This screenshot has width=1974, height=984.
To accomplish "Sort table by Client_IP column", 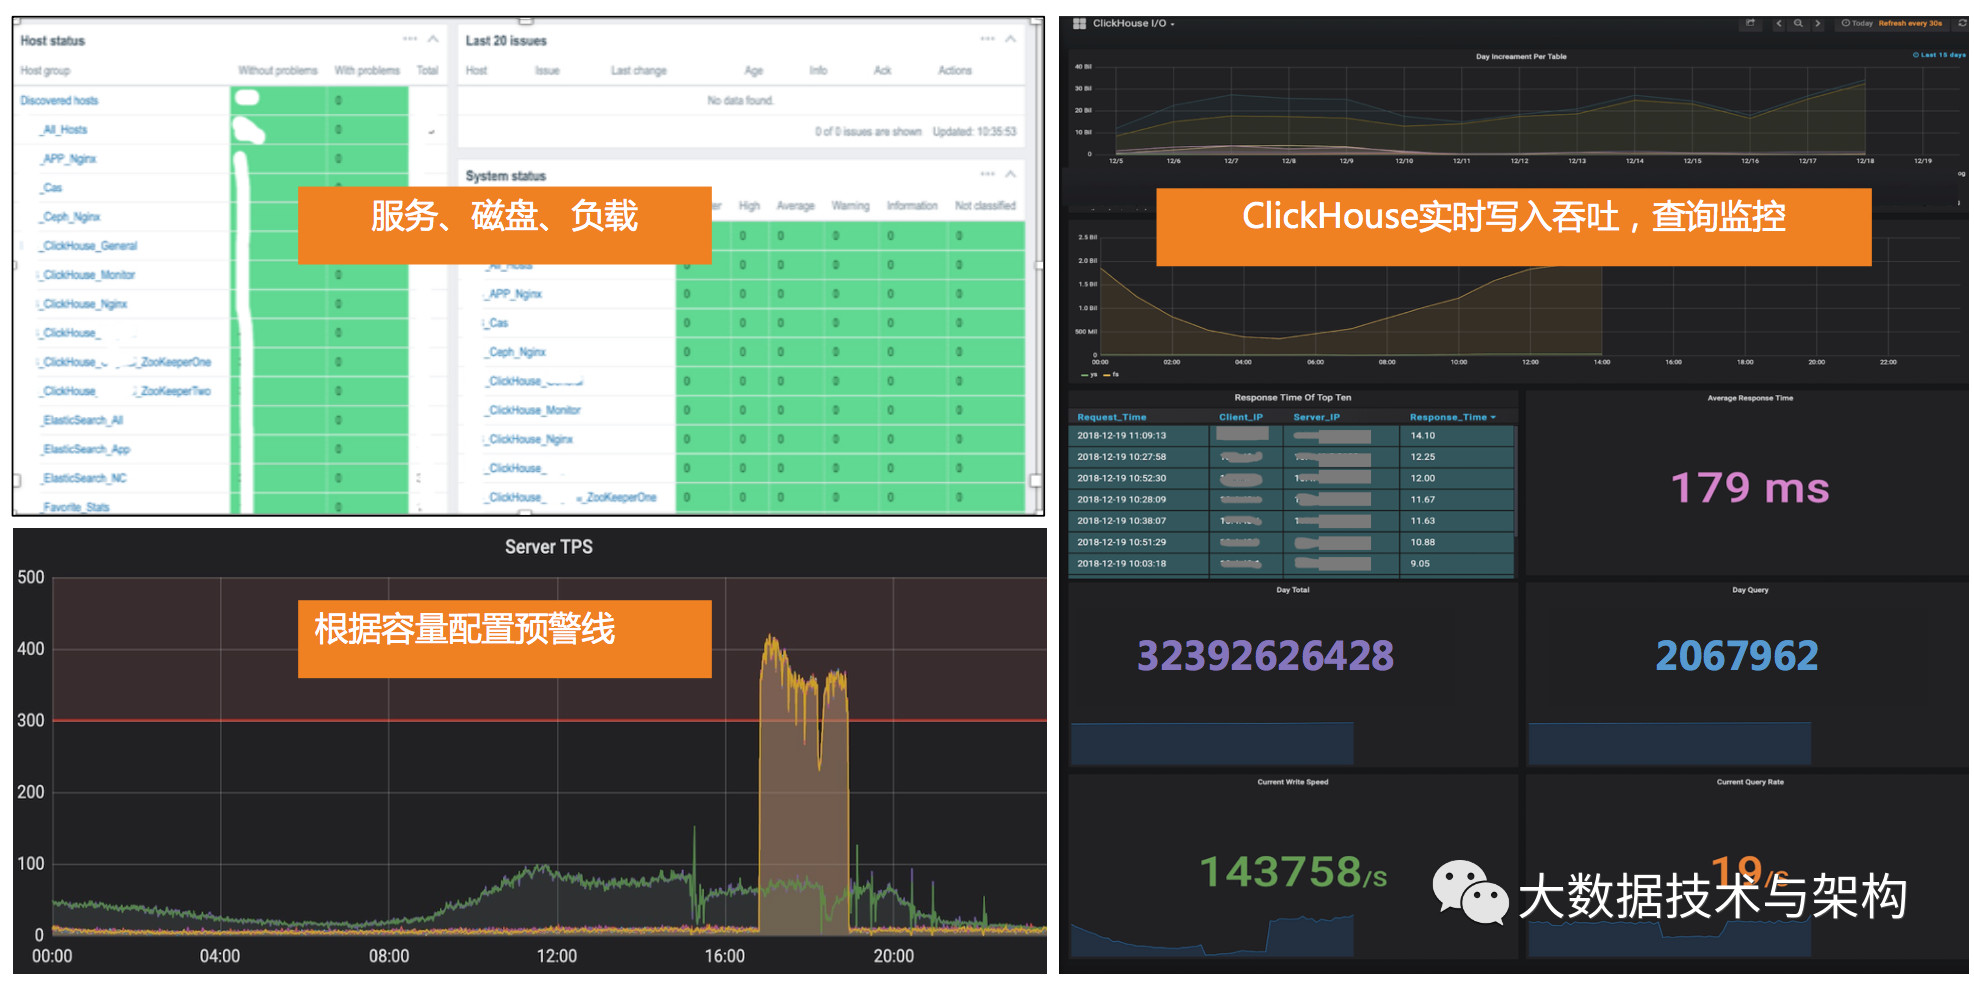I will (x=1240, y=417).
